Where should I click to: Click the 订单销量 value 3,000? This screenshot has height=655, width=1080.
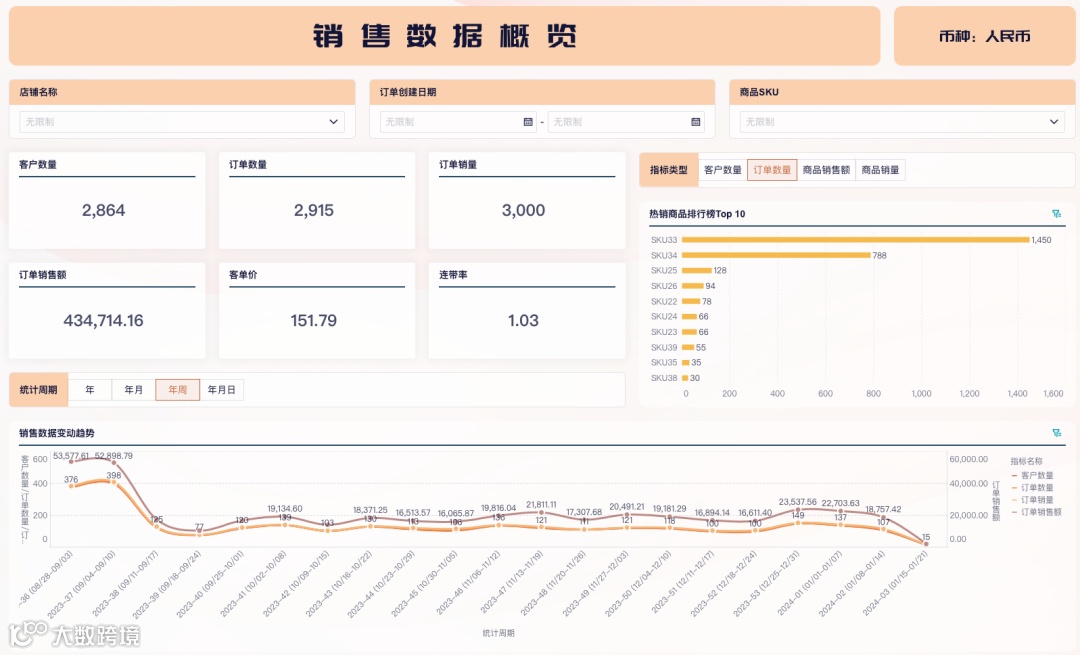(523, 211)
